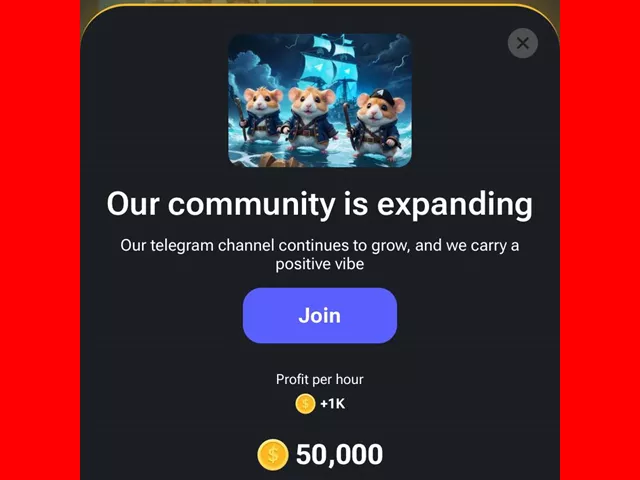Click the middle hamster in the banner

(311, 118)
